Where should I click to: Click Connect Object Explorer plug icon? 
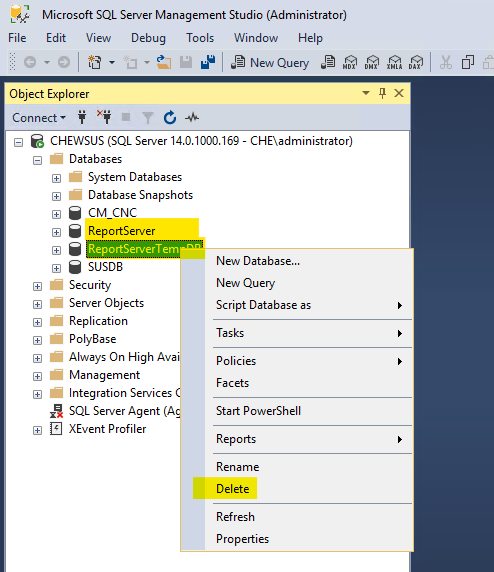click(x=82, y=117)
